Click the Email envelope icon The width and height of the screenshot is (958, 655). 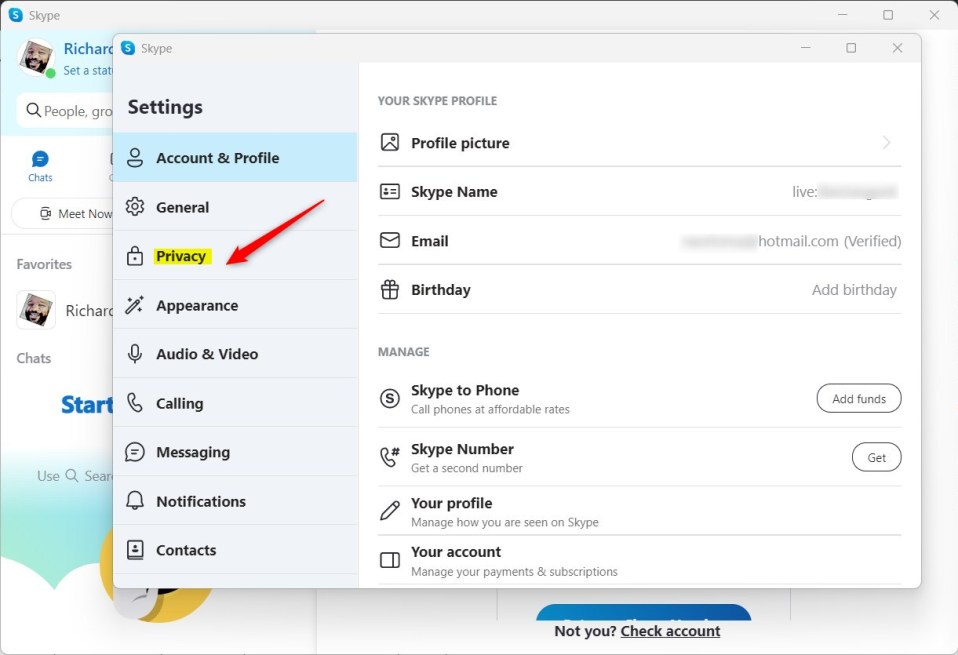[x=390, y=240]
